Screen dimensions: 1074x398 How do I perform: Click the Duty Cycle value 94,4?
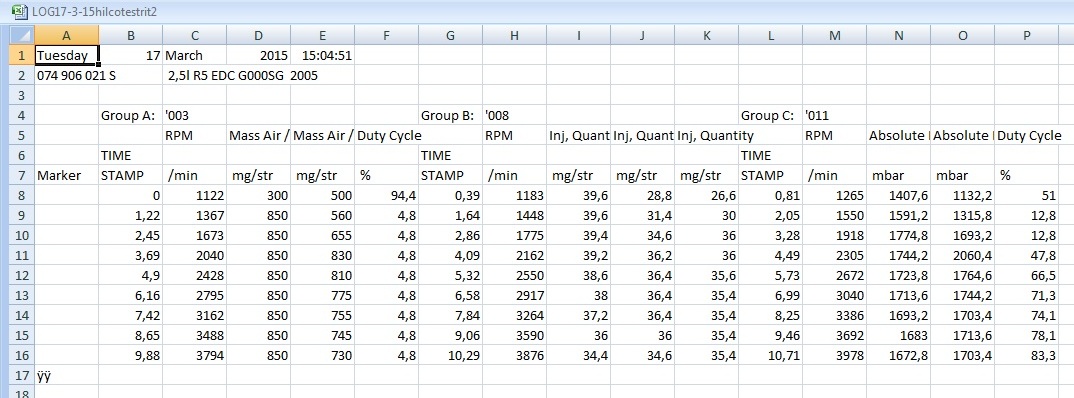click(386, 196)
